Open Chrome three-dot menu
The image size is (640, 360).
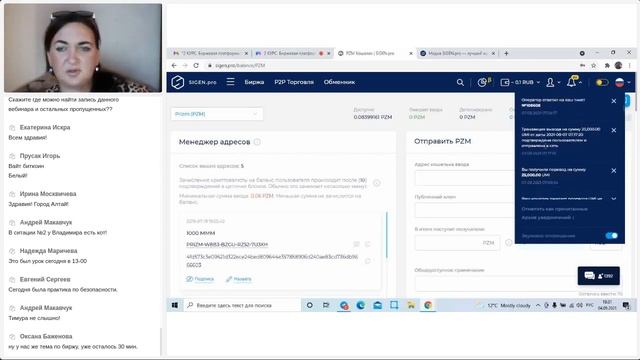click(630, 65)
